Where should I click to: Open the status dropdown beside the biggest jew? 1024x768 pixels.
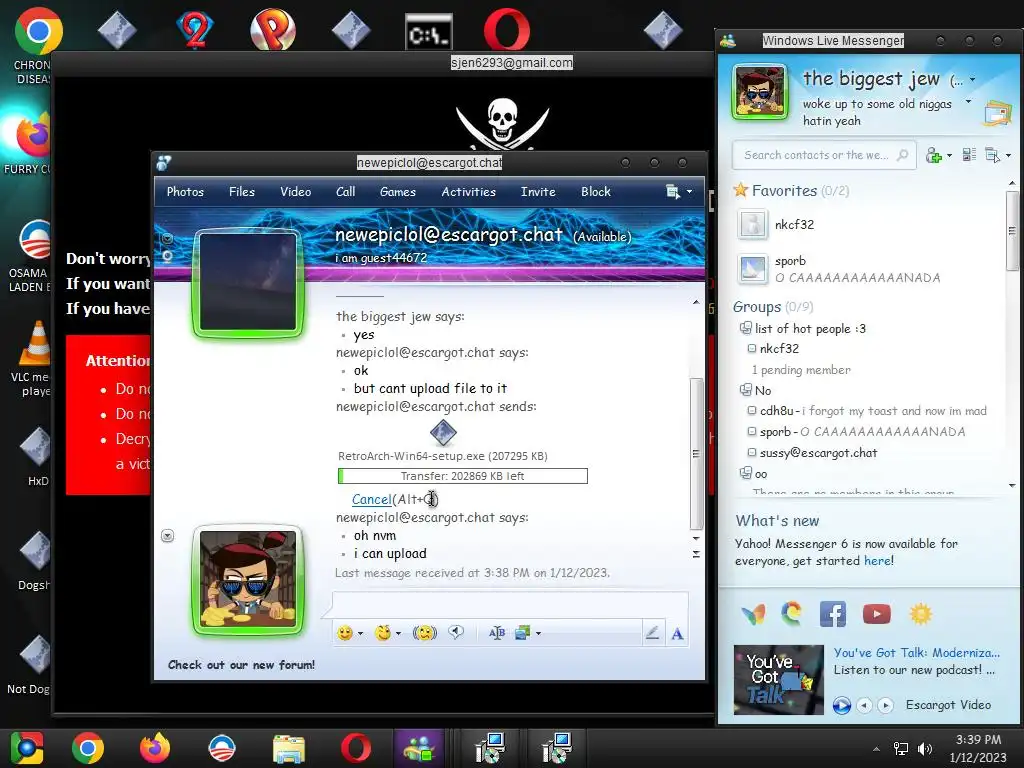972,80
